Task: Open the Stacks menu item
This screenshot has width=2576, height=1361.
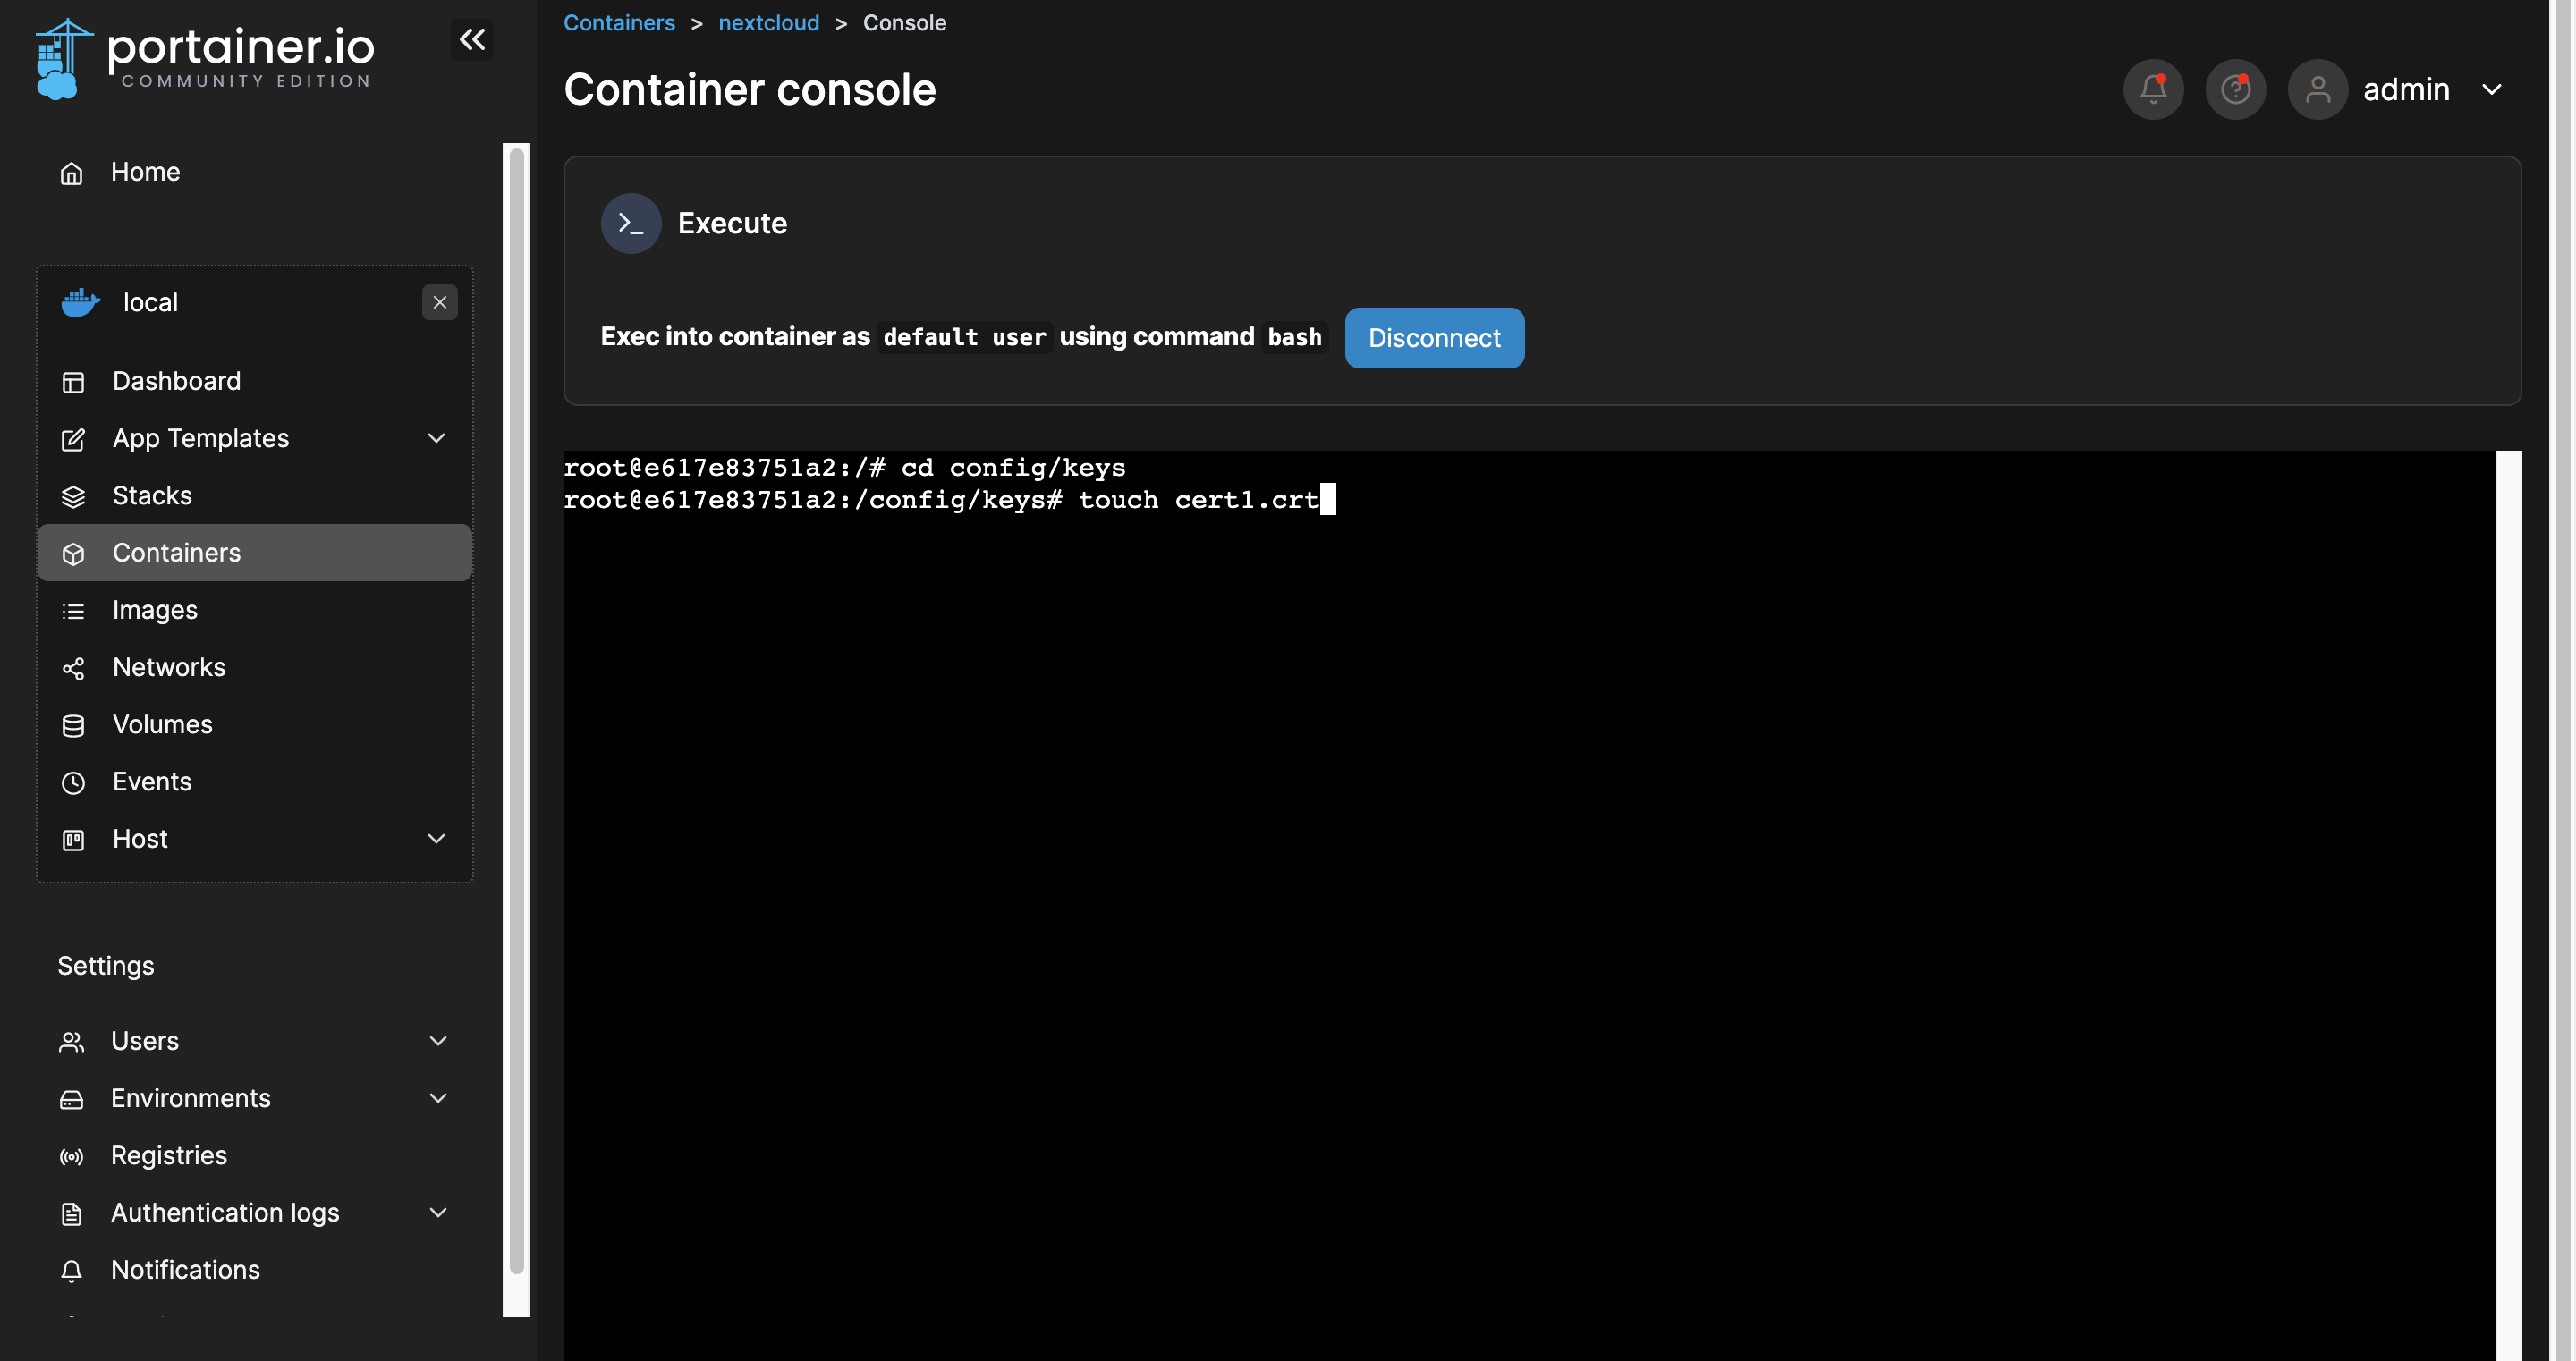Action: pyautogui.click(x=152, y=495)
